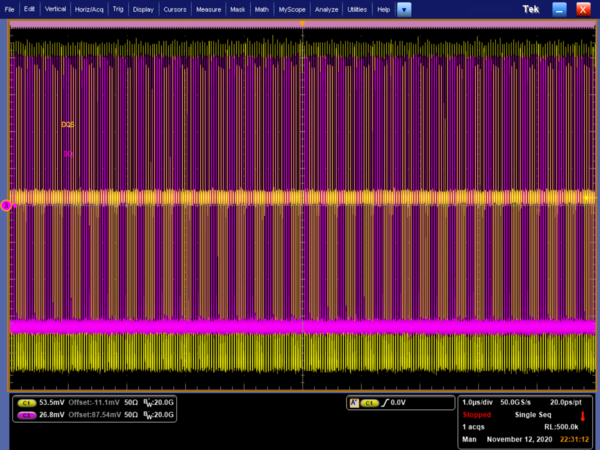The height and width of the screenshot is (450, 600).
Task: Click the Stopped acquisition status text
Action: [x=478, y=413]
